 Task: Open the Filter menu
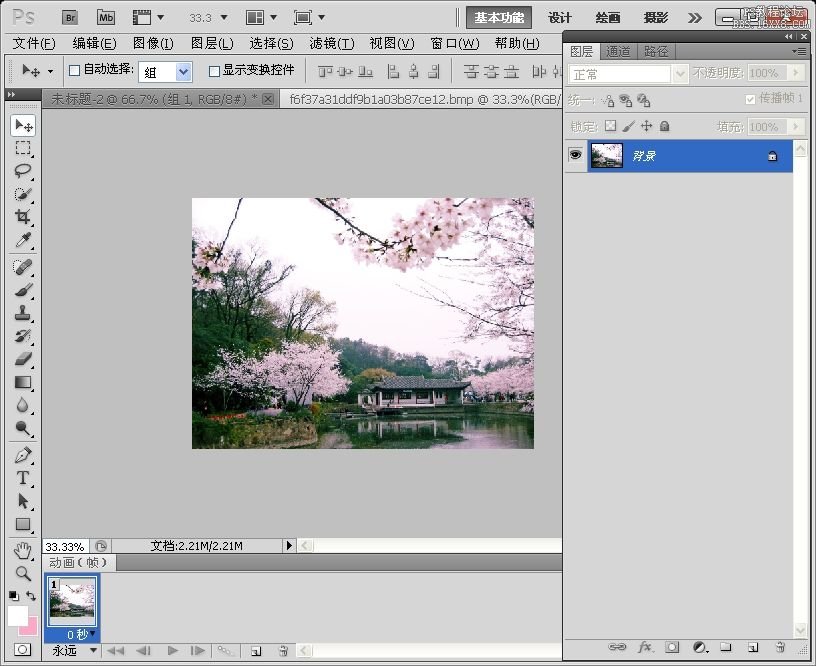coord(332,43)
